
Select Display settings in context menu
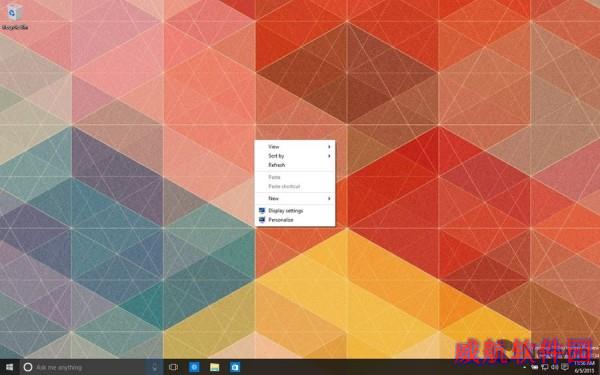coord(295,210)
